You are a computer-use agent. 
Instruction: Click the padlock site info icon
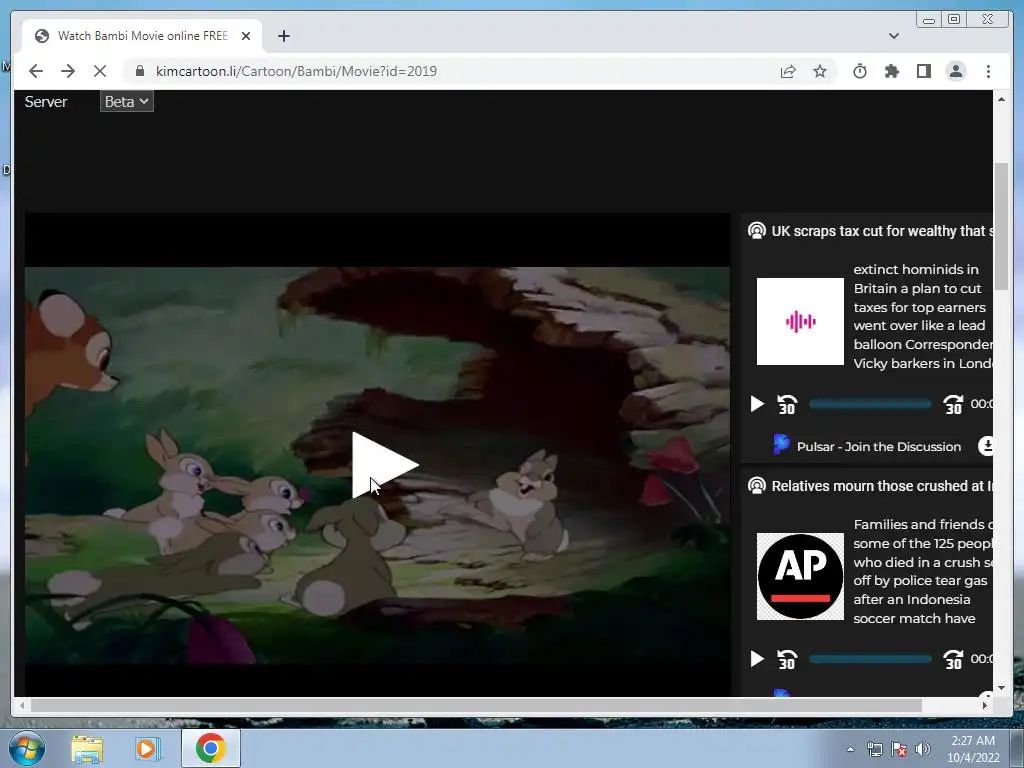139,71
